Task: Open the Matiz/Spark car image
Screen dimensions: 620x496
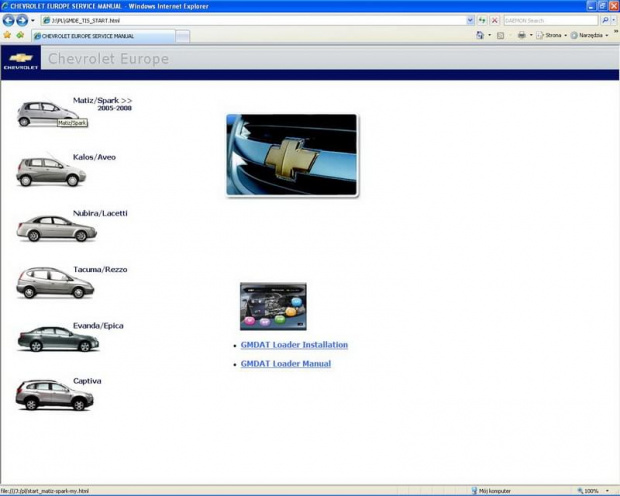Action: point(47,114)
